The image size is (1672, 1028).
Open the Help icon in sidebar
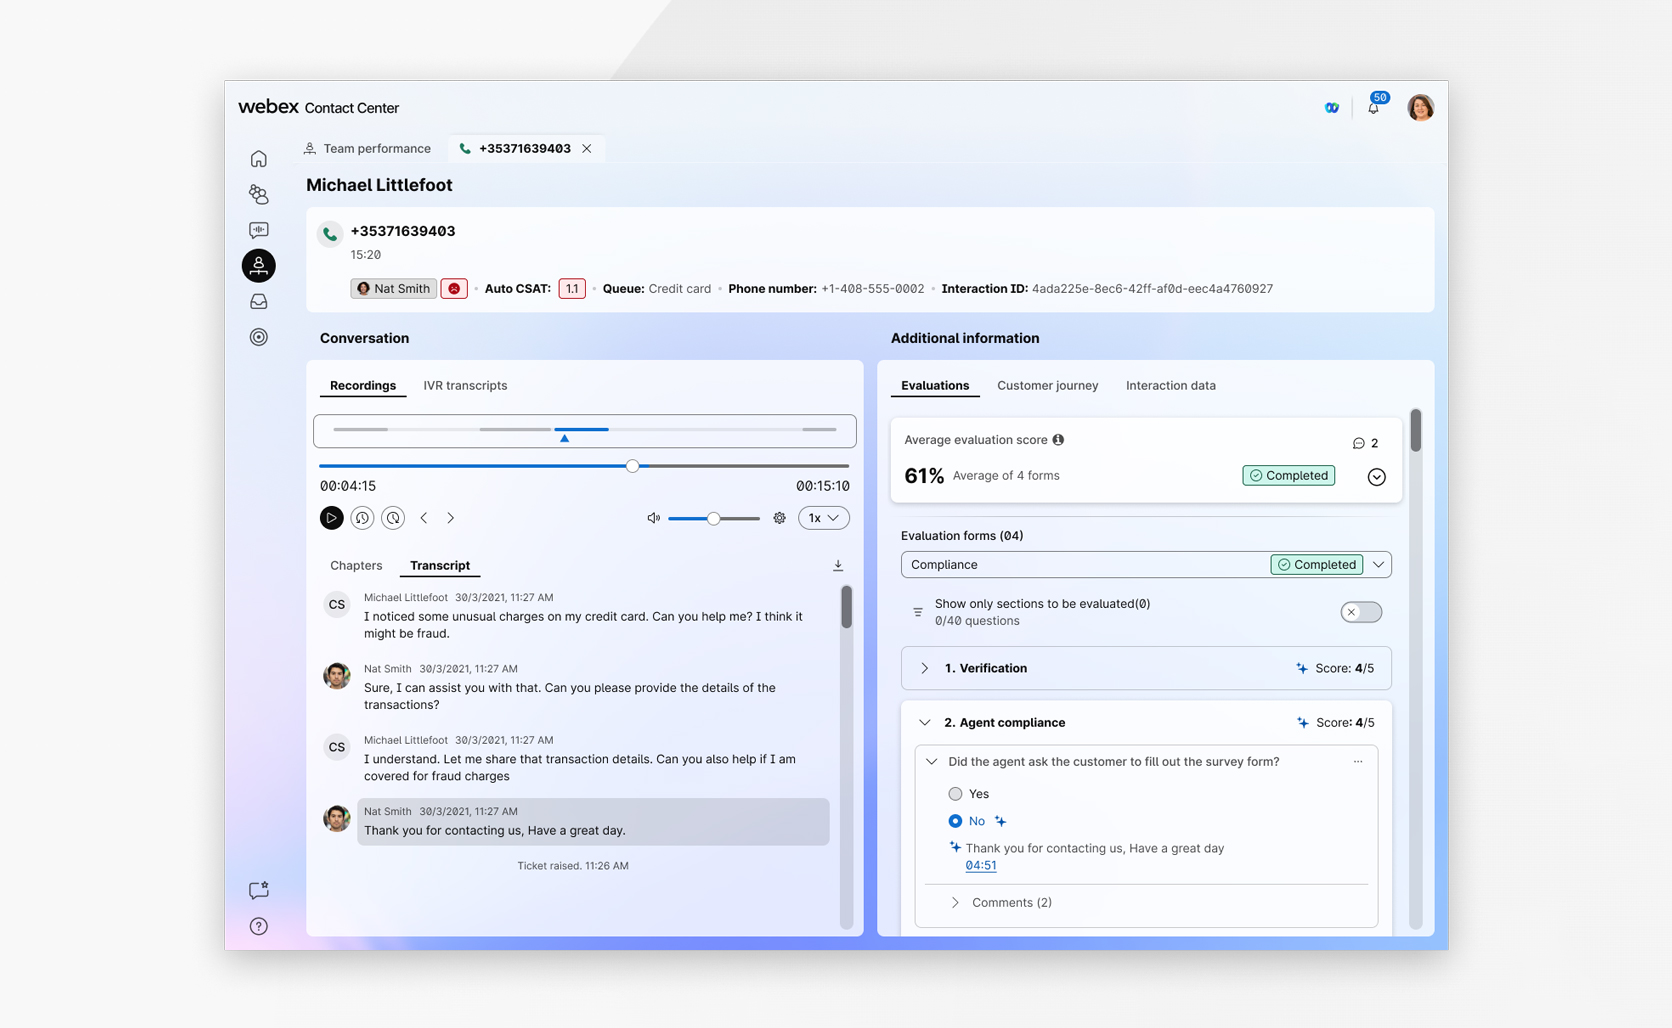(x=258, y=926)
